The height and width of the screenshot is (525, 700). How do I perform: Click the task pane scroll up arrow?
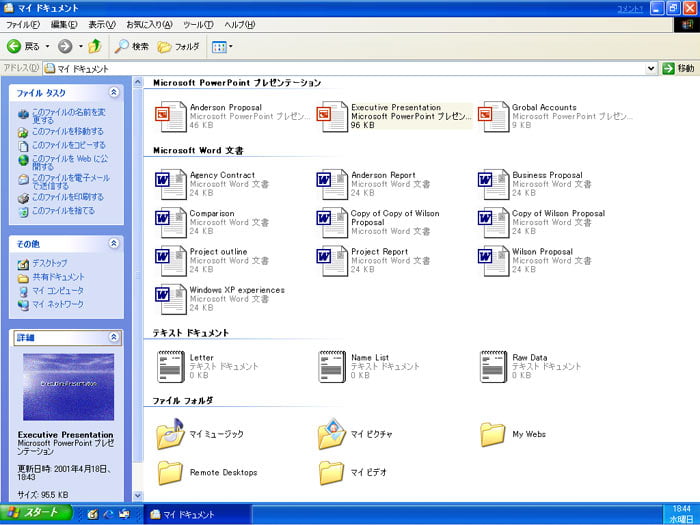[138, 82]
